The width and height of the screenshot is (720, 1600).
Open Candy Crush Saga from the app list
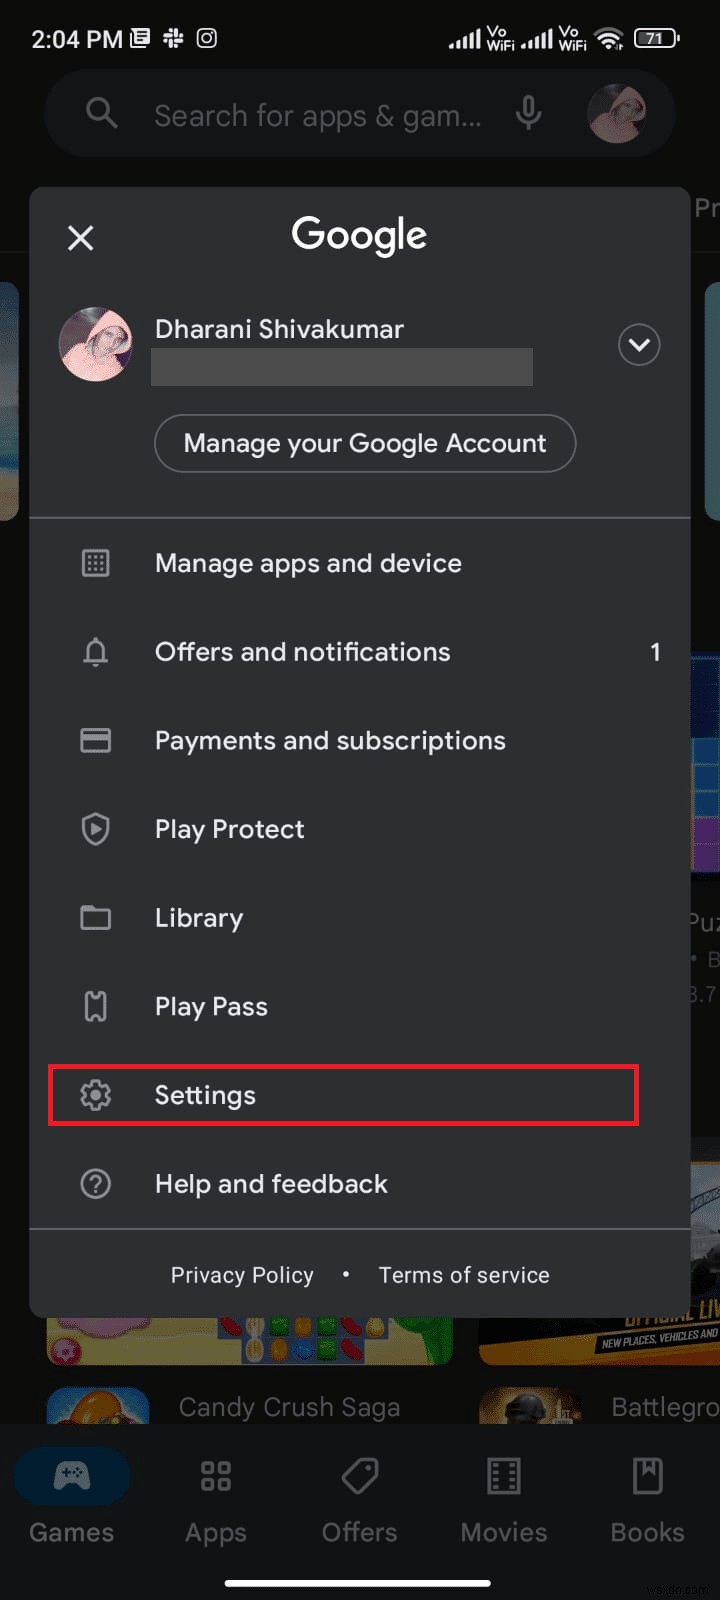(x=289, y=1406)
